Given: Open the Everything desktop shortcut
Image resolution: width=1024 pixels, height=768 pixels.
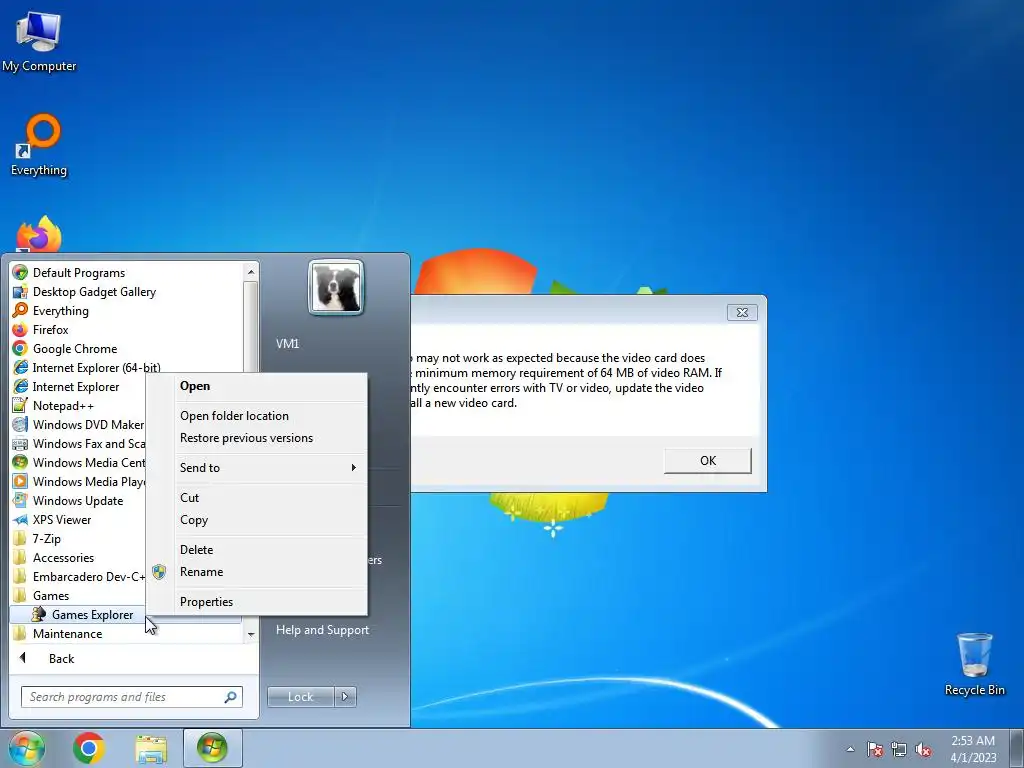Looking at the screenshot, I should 39,145.
